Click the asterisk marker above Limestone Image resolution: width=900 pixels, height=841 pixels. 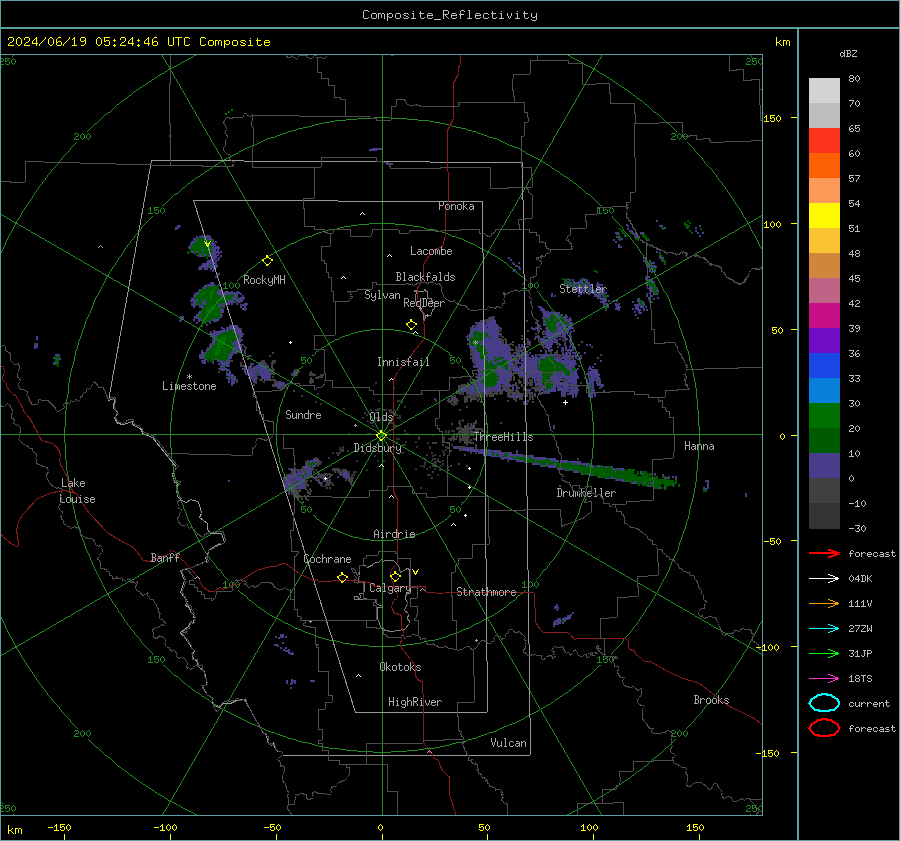click(189, 377)
